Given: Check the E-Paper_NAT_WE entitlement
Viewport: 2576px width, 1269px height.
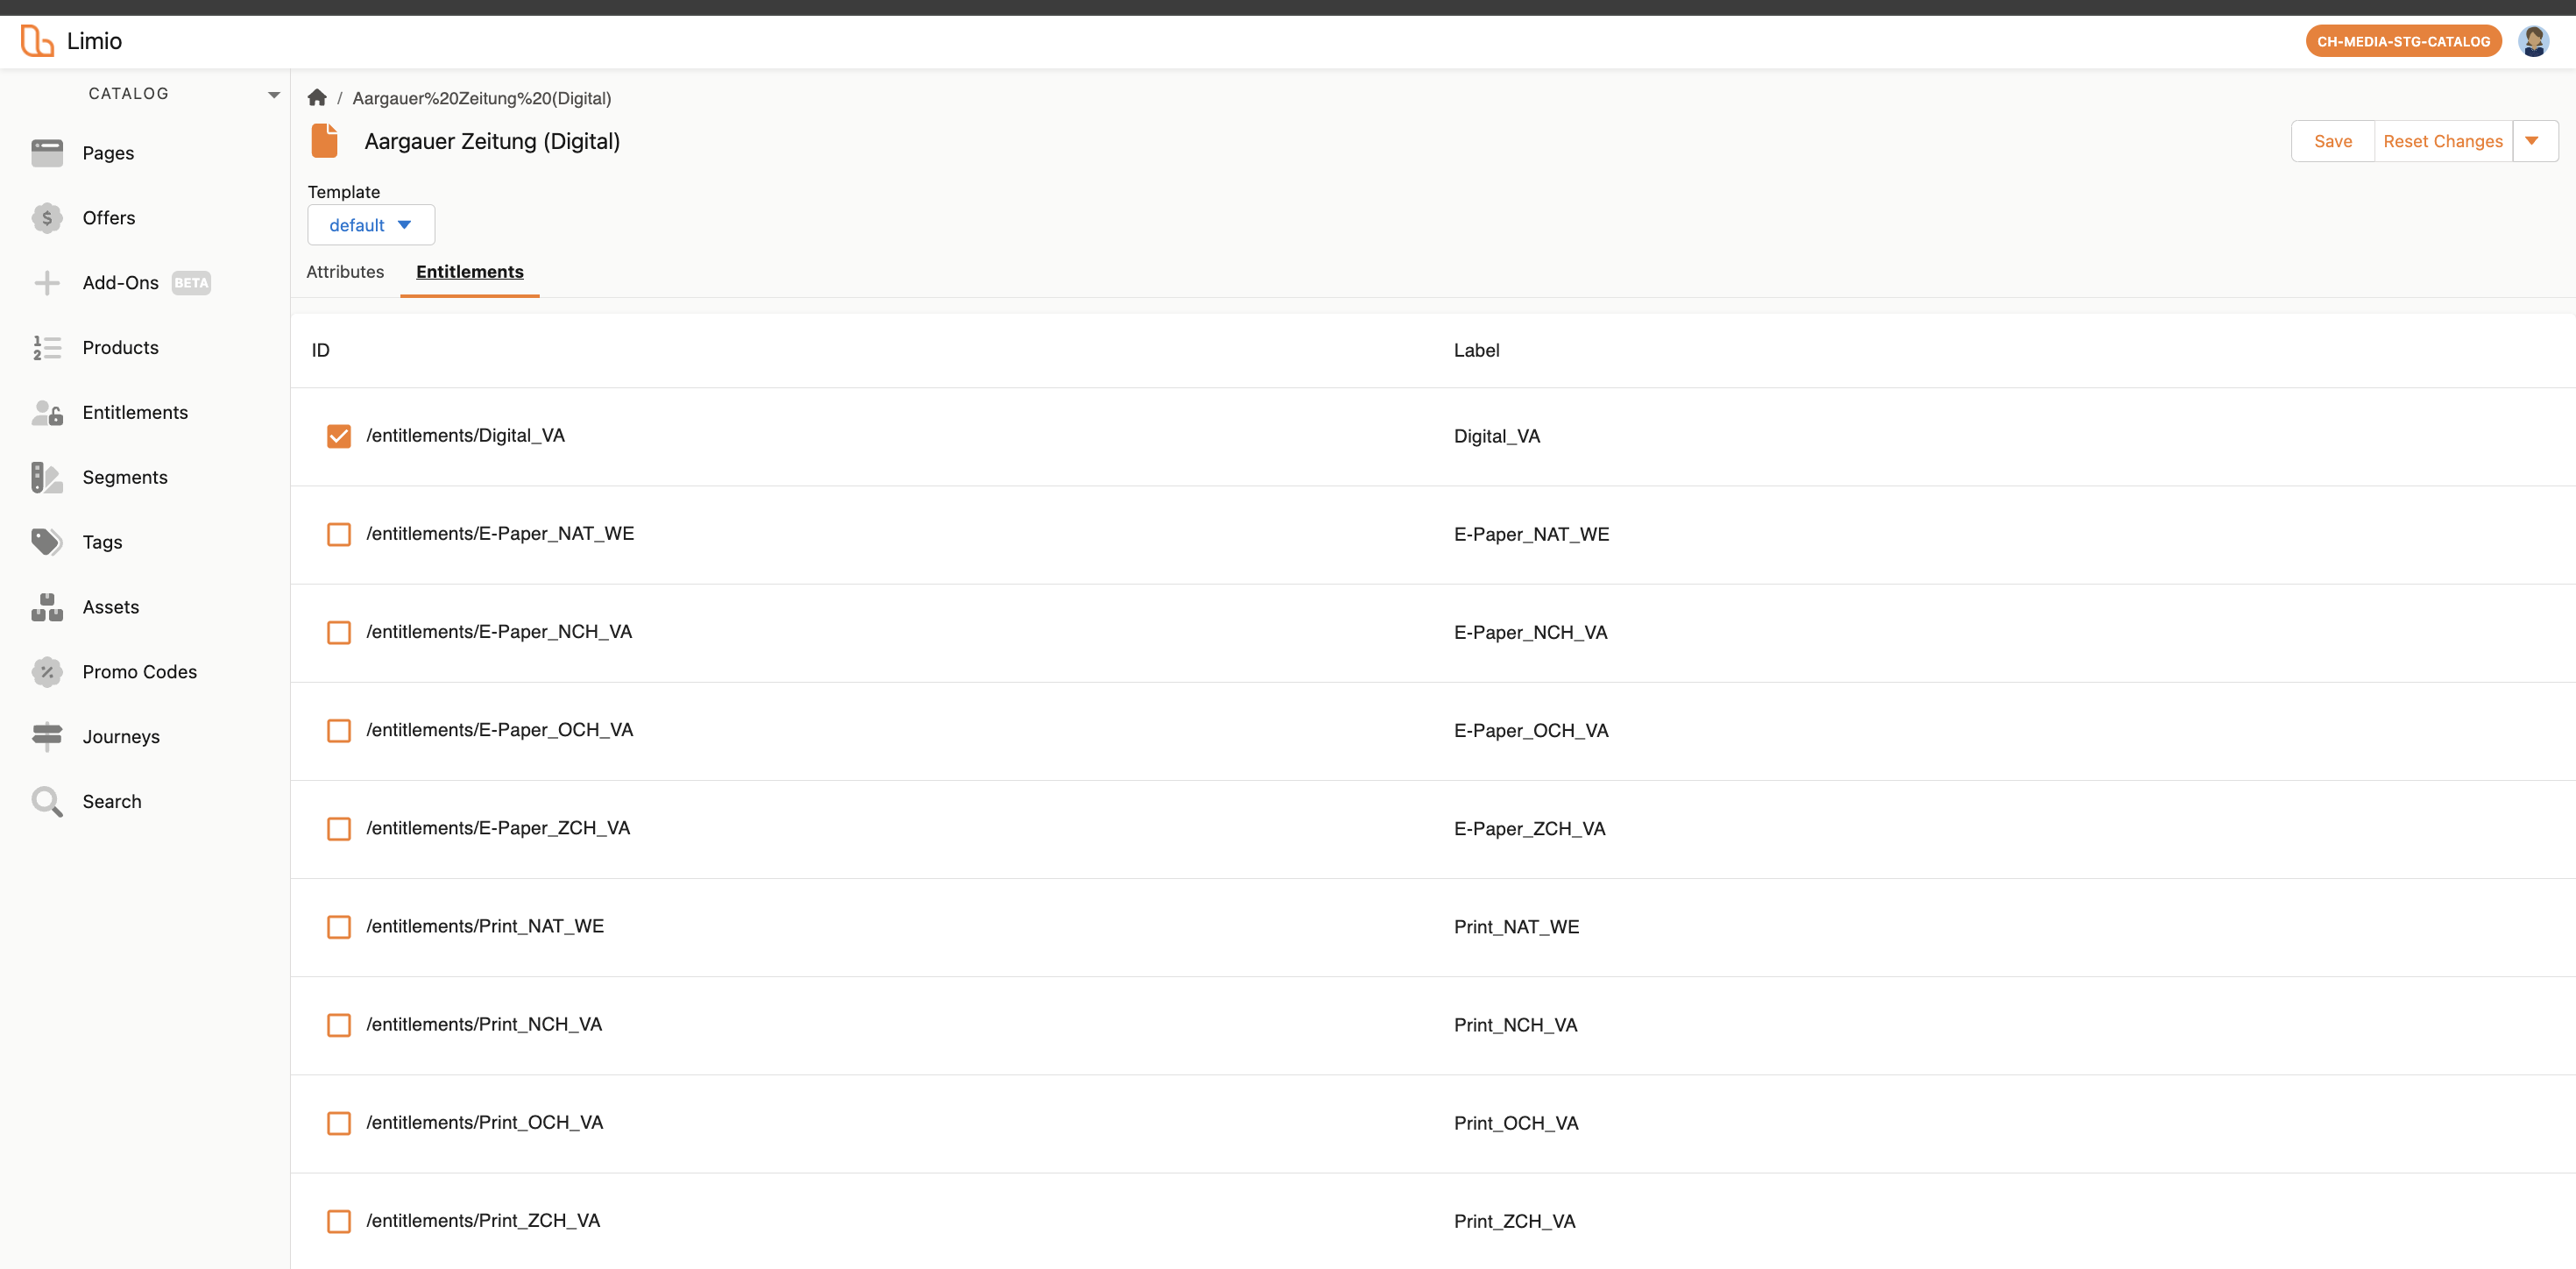Looking at the screenshot, I should tap(339, 534).
